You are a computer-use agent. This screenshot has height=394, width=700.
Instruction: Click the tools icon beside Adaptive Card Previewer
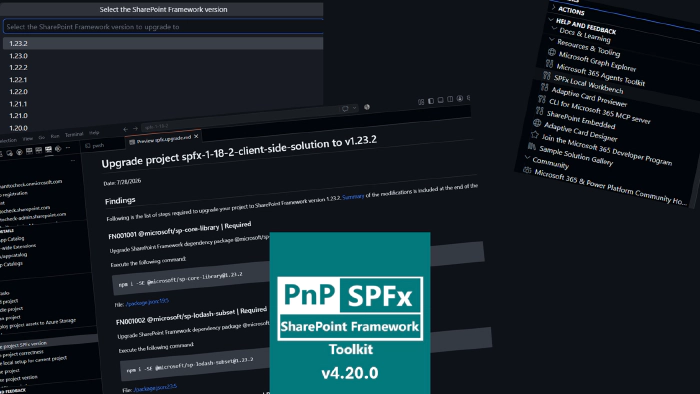(544, 87)
